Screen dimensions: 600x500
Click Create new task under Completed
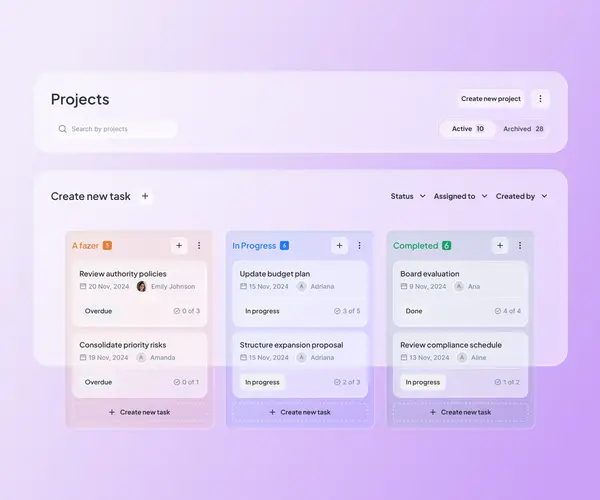461,412
